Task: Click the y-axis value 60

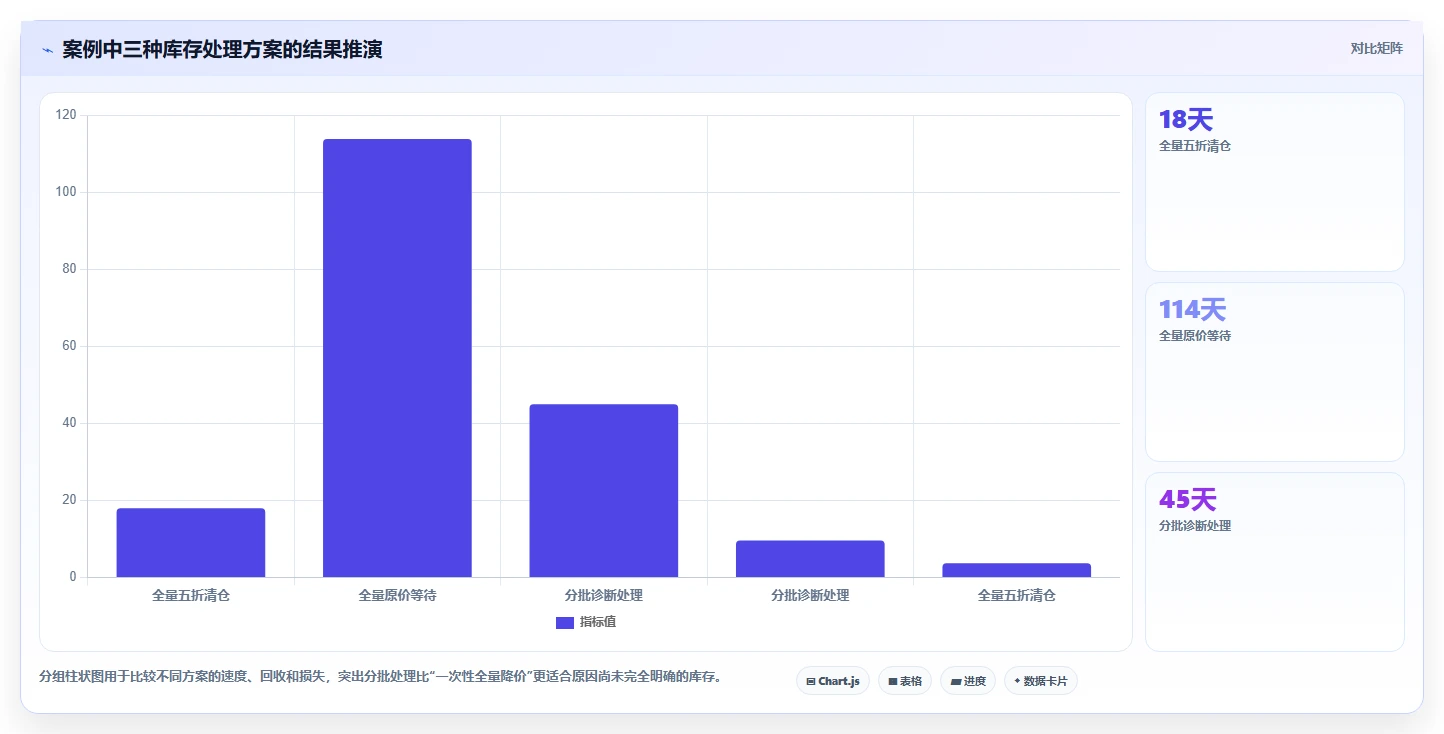Action: (x=69, y=347)
